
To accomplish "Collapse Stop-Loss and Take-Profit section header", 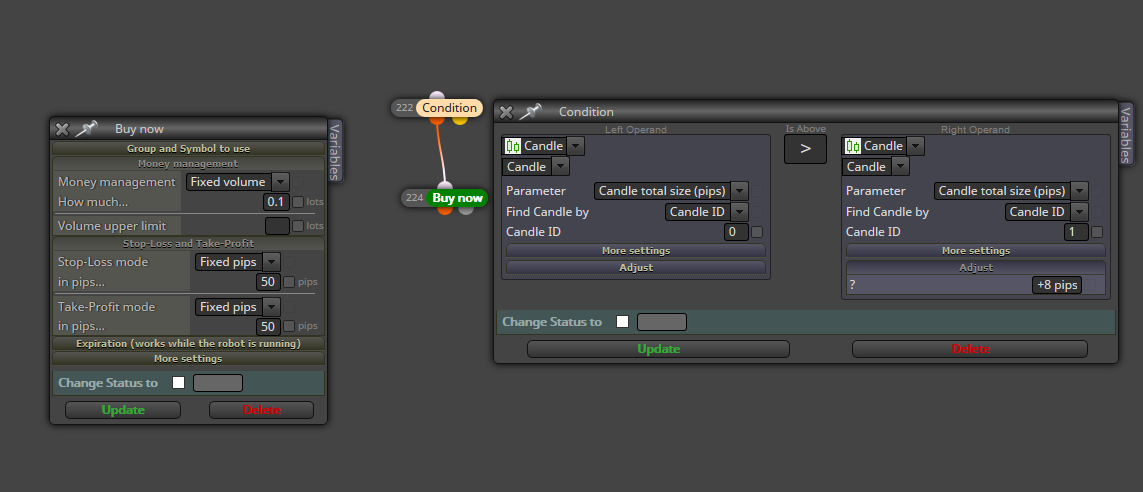I will click(188, 243).
